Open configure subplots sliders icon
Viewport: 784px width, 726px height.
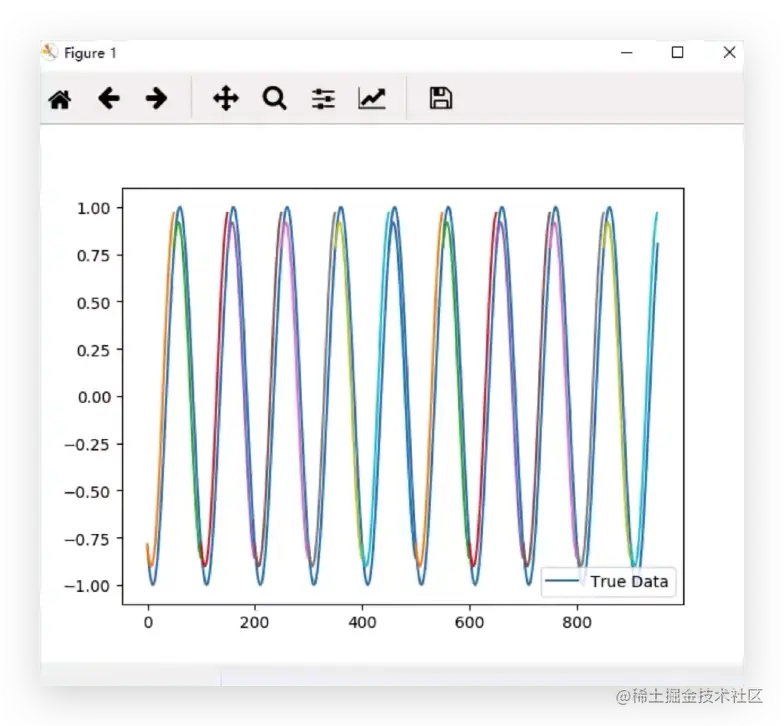[x=323, y=98]
